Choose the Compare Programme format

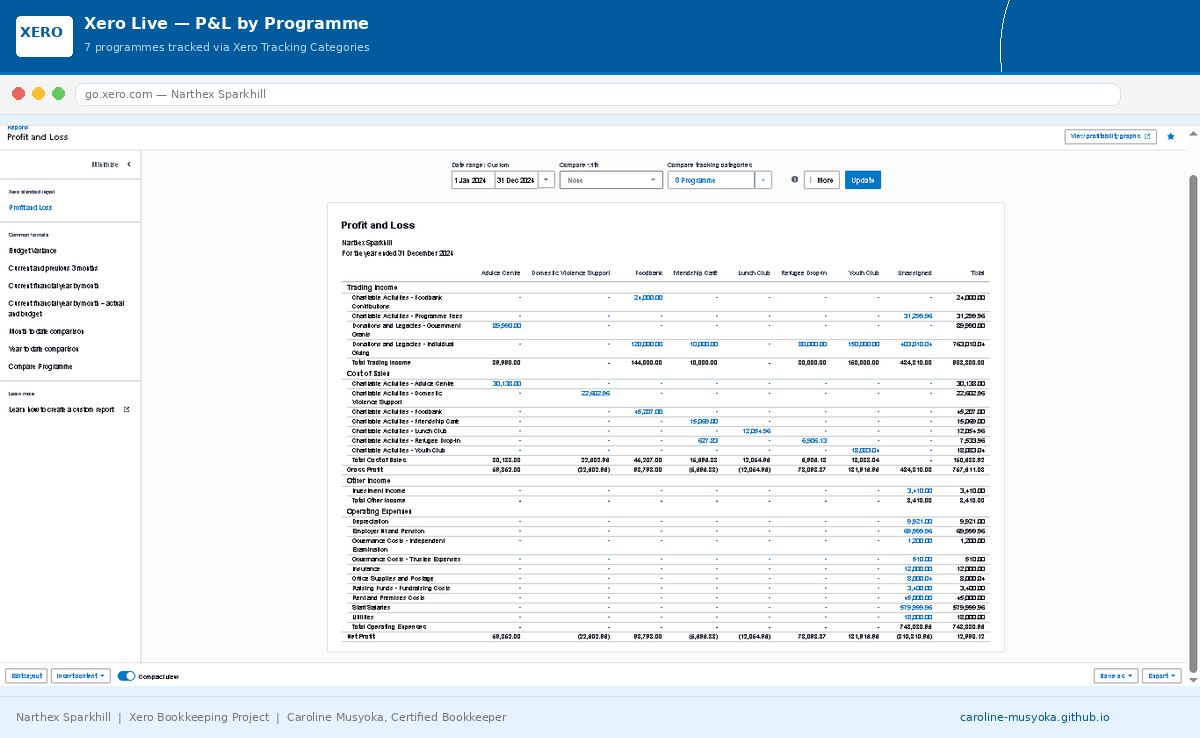point(41,367)
